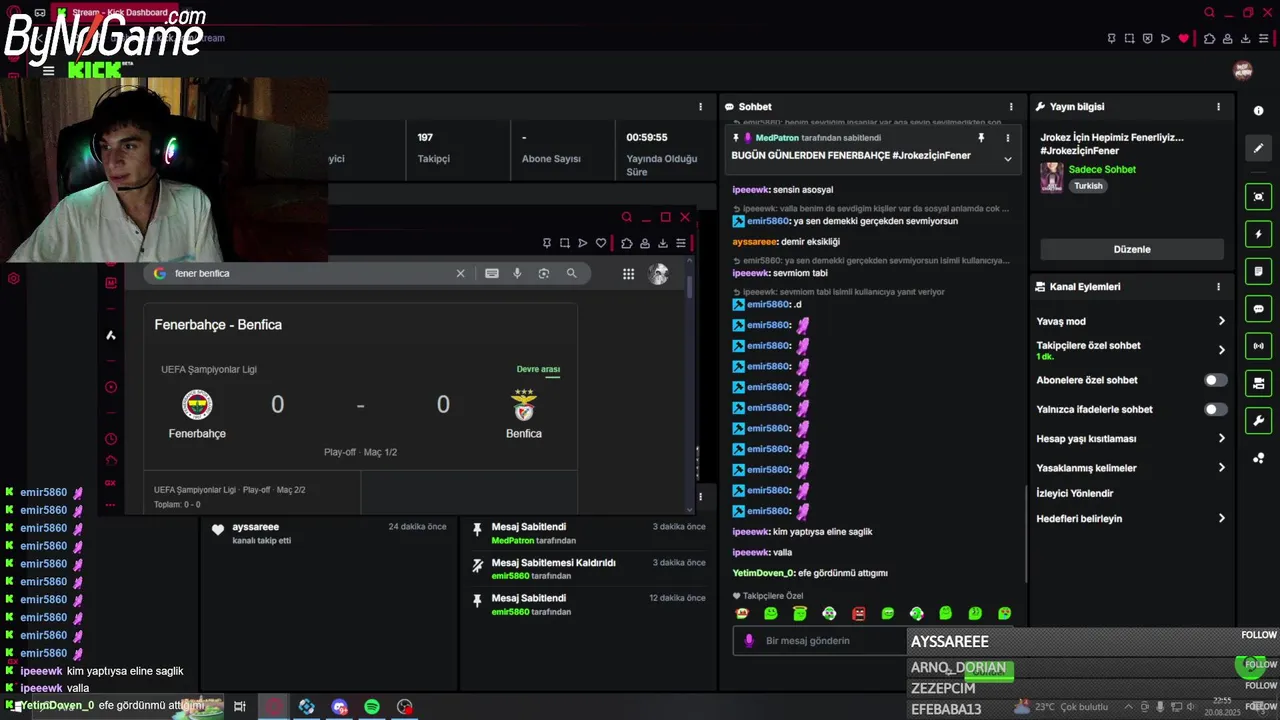Click ayssareee in the activity feed

(255, 527)
